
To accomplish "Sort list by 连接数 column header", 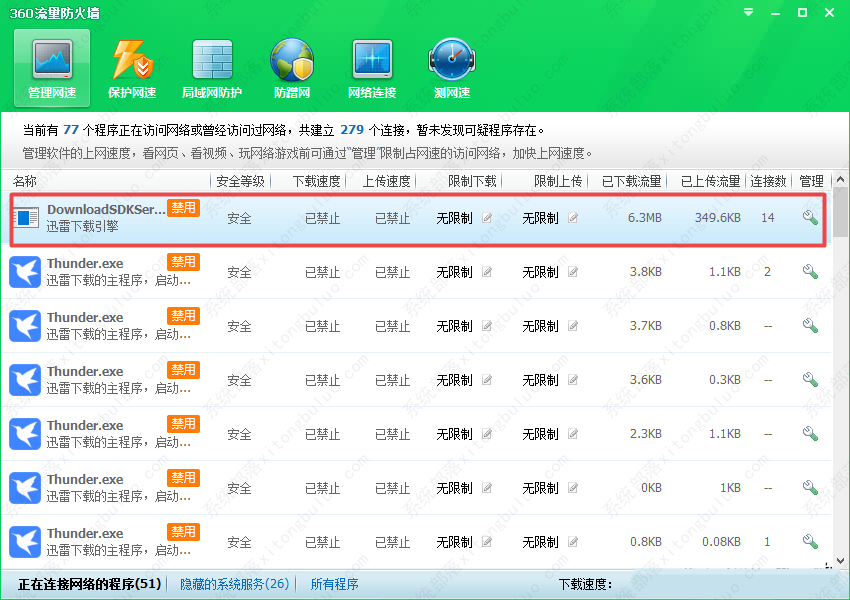I will [x=768, y=181].
